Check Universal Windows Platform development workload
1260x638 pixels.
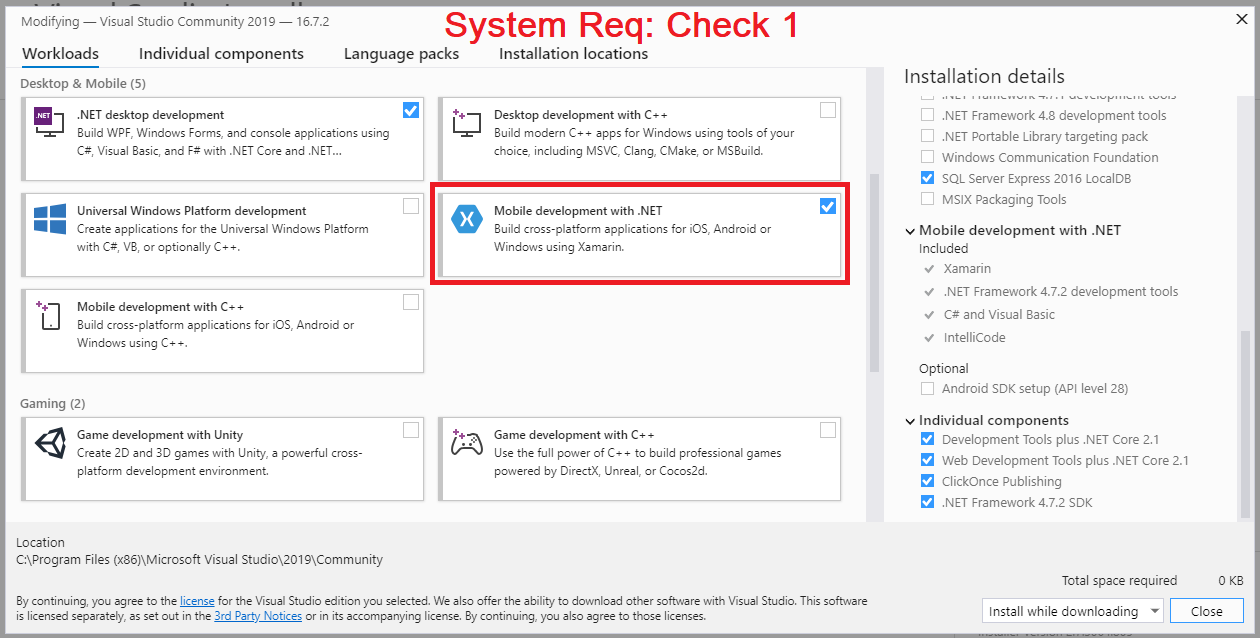[411, 206]
